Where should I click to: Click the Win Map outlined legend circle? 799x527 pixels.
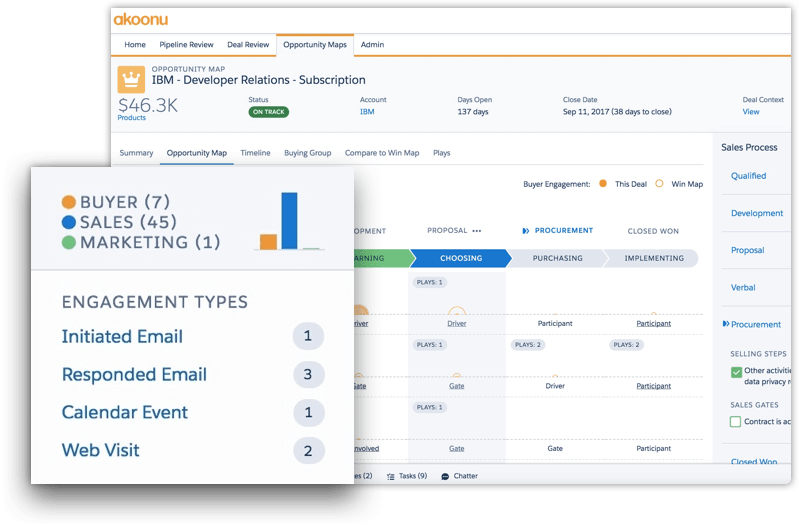click(659, 183)
